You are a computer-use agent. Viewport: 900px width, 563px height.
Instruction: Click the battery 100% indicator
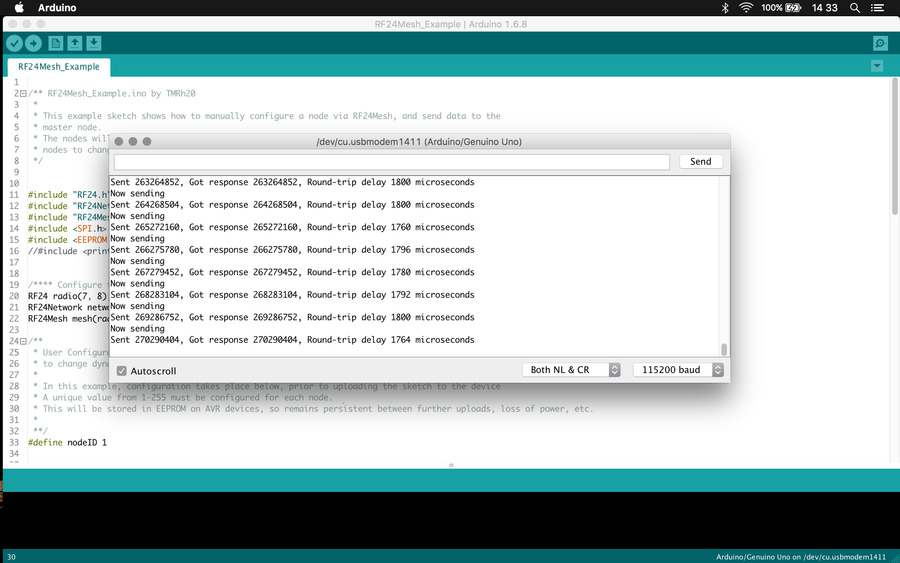click(781, 7)
